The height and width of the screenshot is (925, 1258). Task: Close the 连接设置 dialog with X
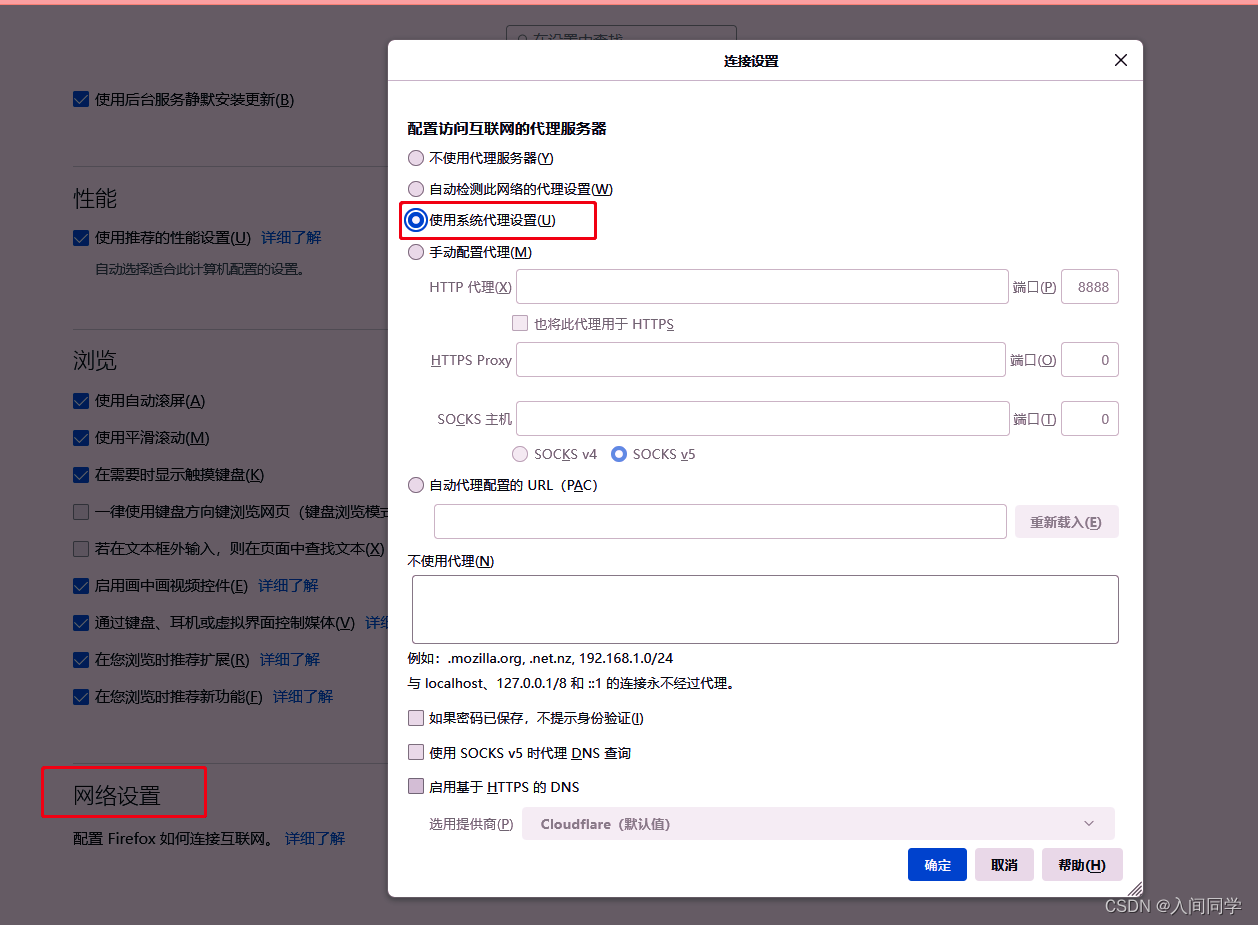1121,60
